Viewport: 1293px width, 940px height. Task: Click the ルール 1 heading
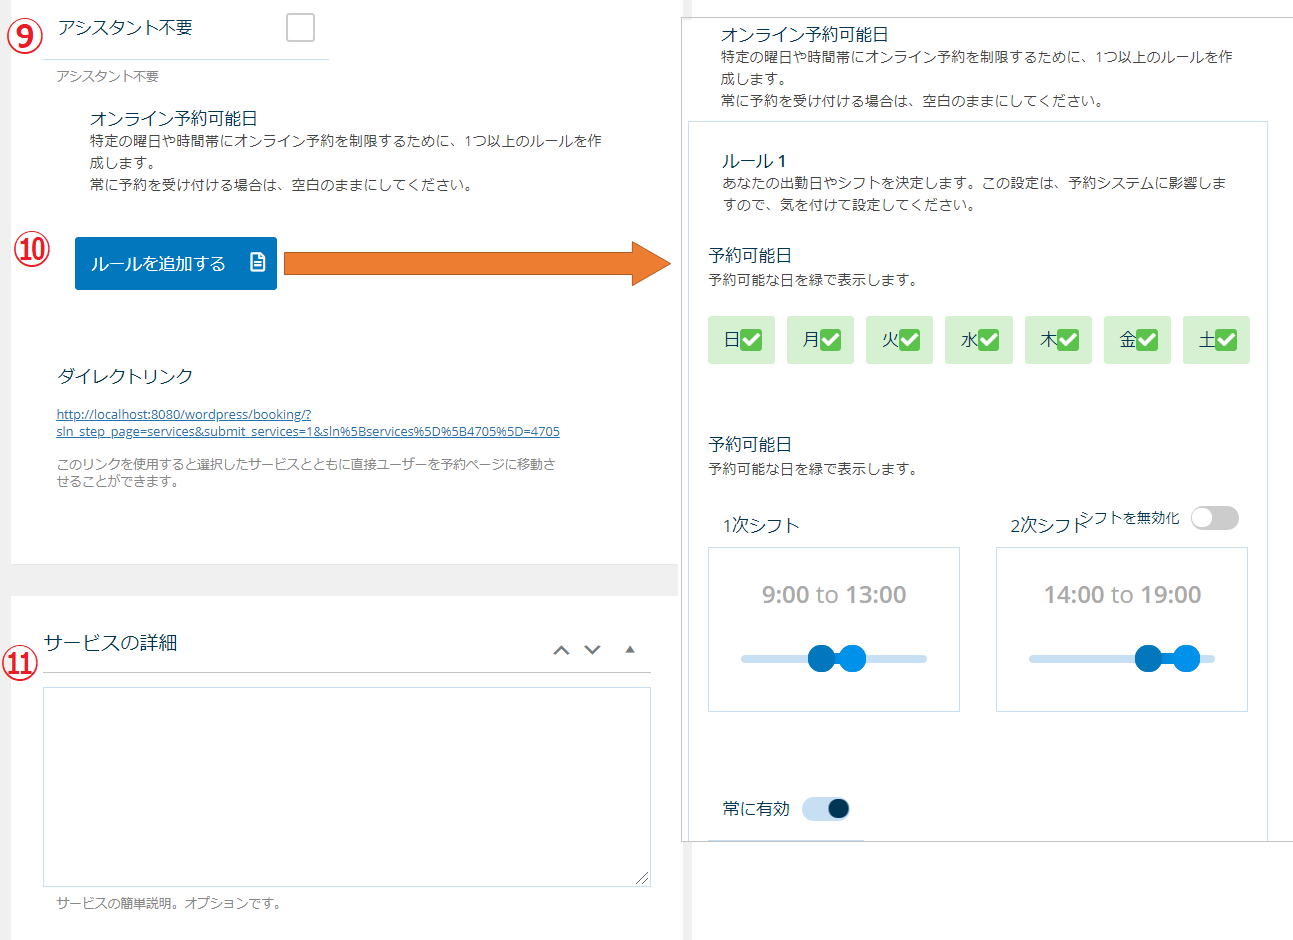(x=754, y=161)
